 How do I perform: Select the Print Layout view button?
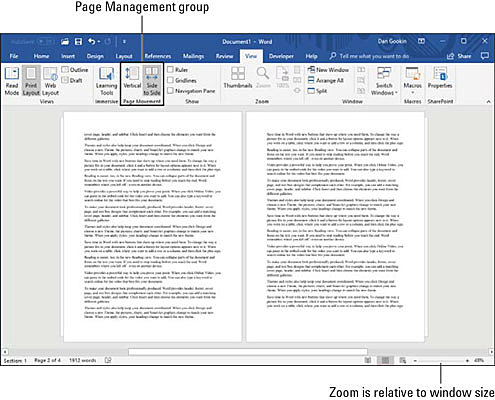pos(31,81)
